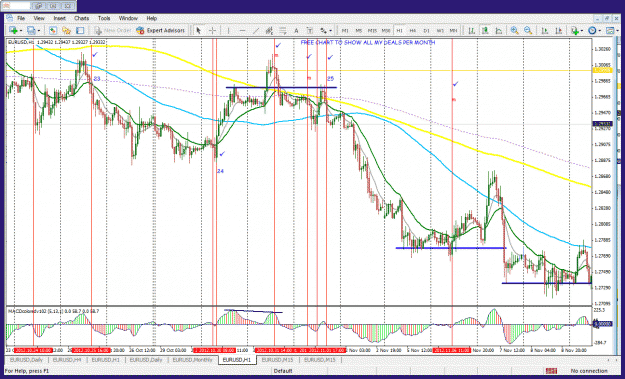Open the View menu
The image size is (625, 379).
tap(39, 18)
